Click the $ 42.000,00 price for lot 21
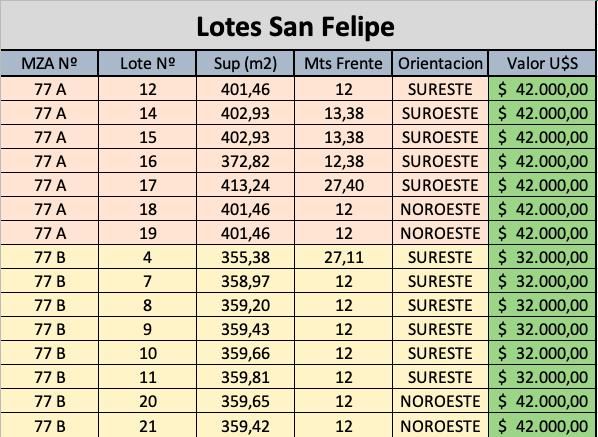The height and width of the screenshot is (437, 598). (542, 426)
